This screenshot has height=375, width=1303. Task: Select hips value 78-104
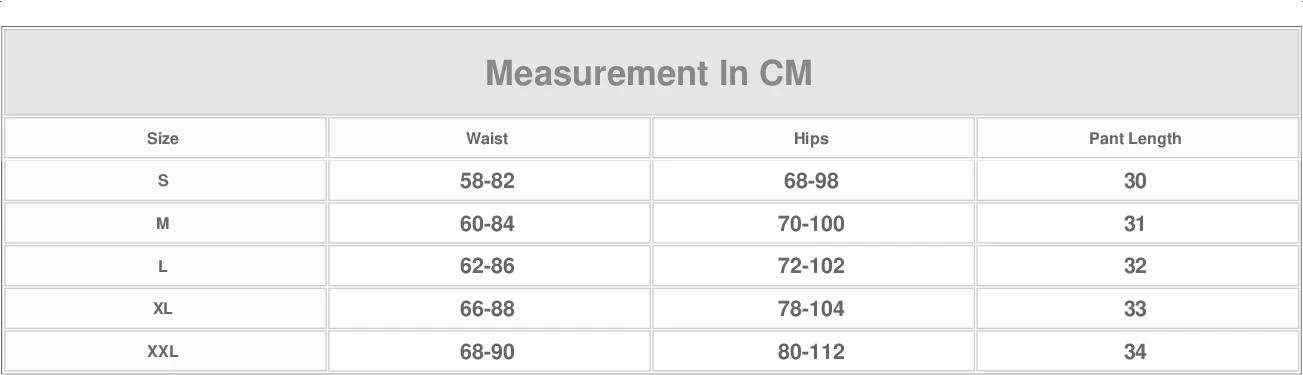[811, 309]
